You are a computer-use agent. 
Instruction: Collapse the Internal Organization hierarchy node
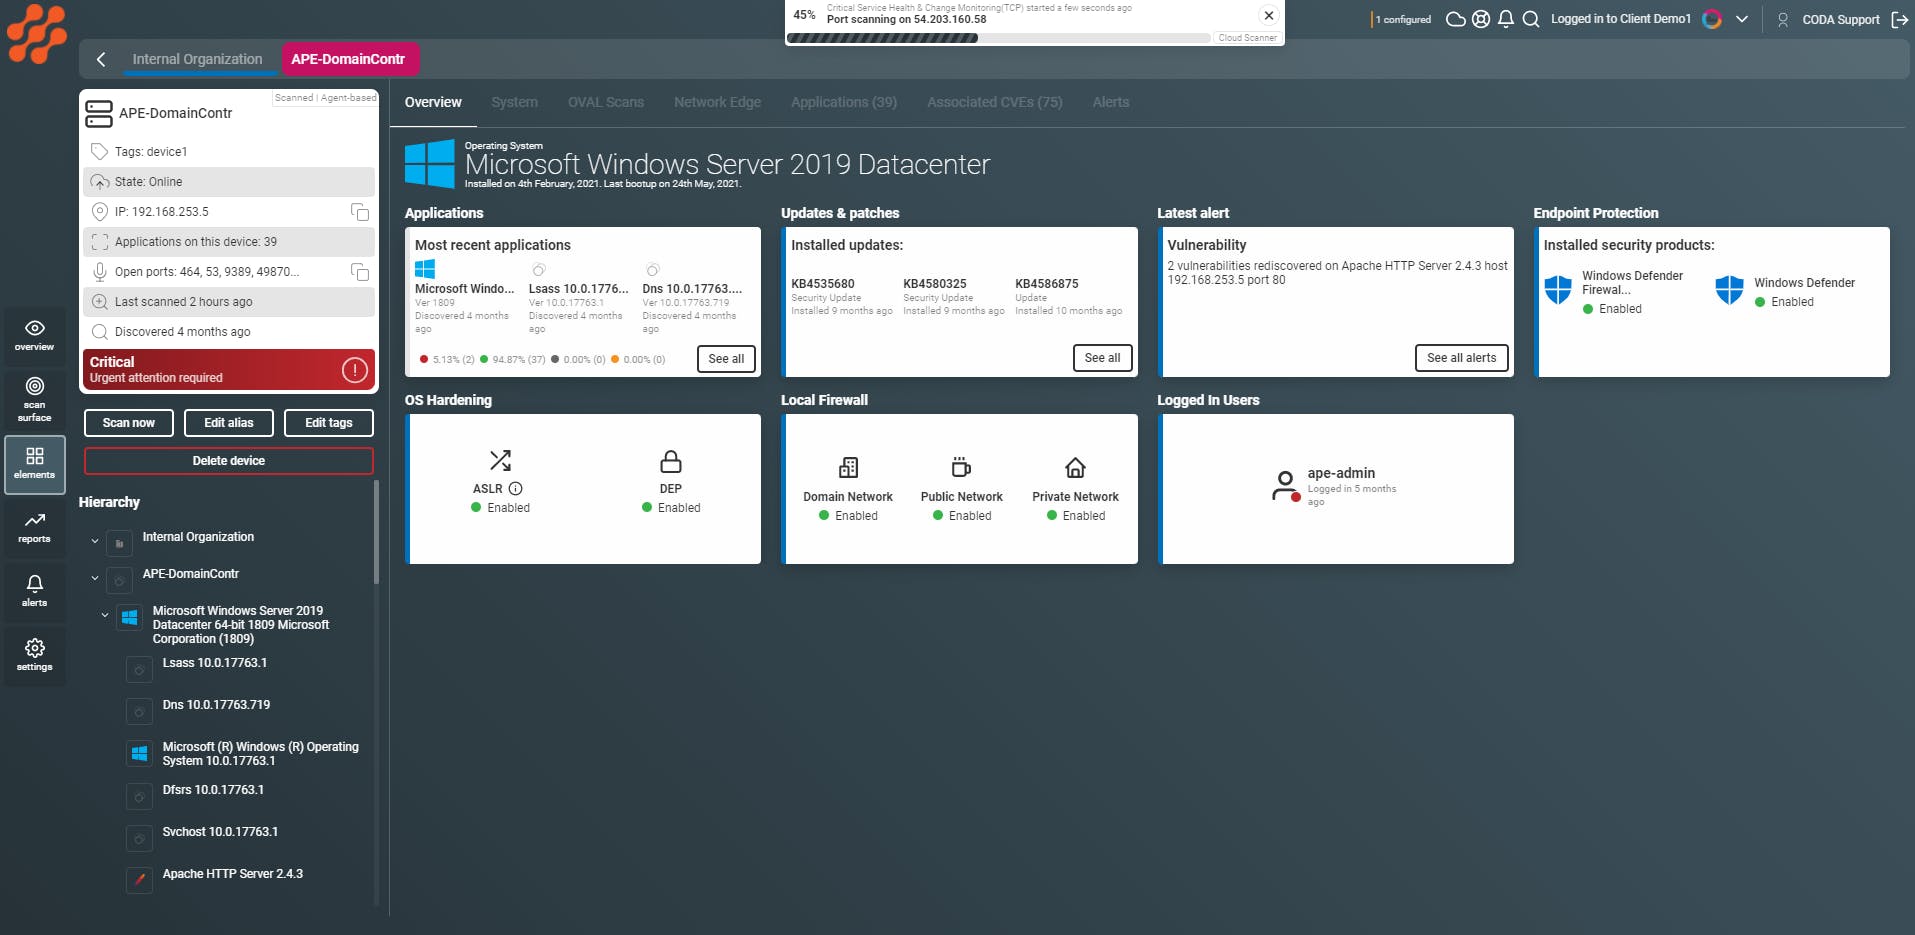[x=95, y=541]
